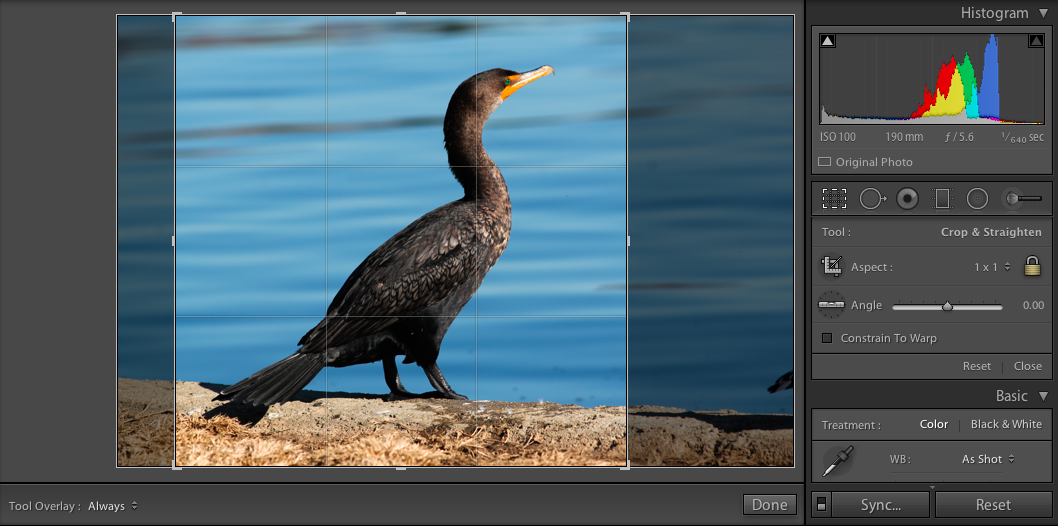The height and width of the screenshot is (526, 1058).
Task: Toggle the aspect ratio lock
Action: click(x=1032, y=266)
